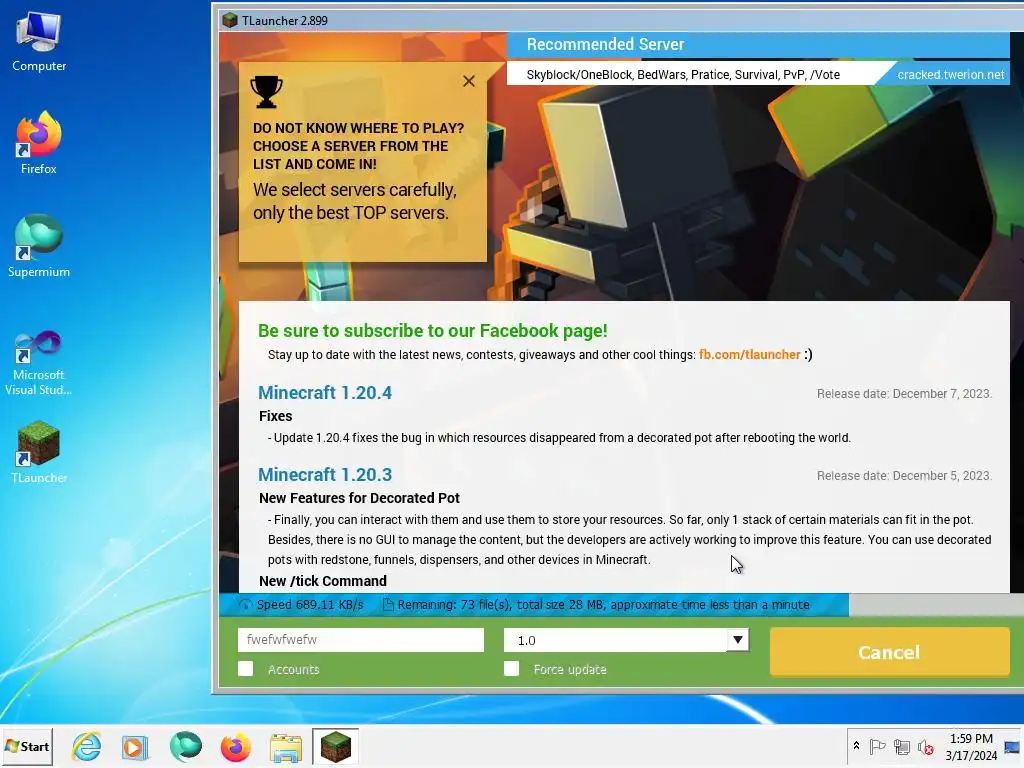Click the Facebook subscribe green heading
Viewport: 1024px width, 768px height.
[432, 330]
